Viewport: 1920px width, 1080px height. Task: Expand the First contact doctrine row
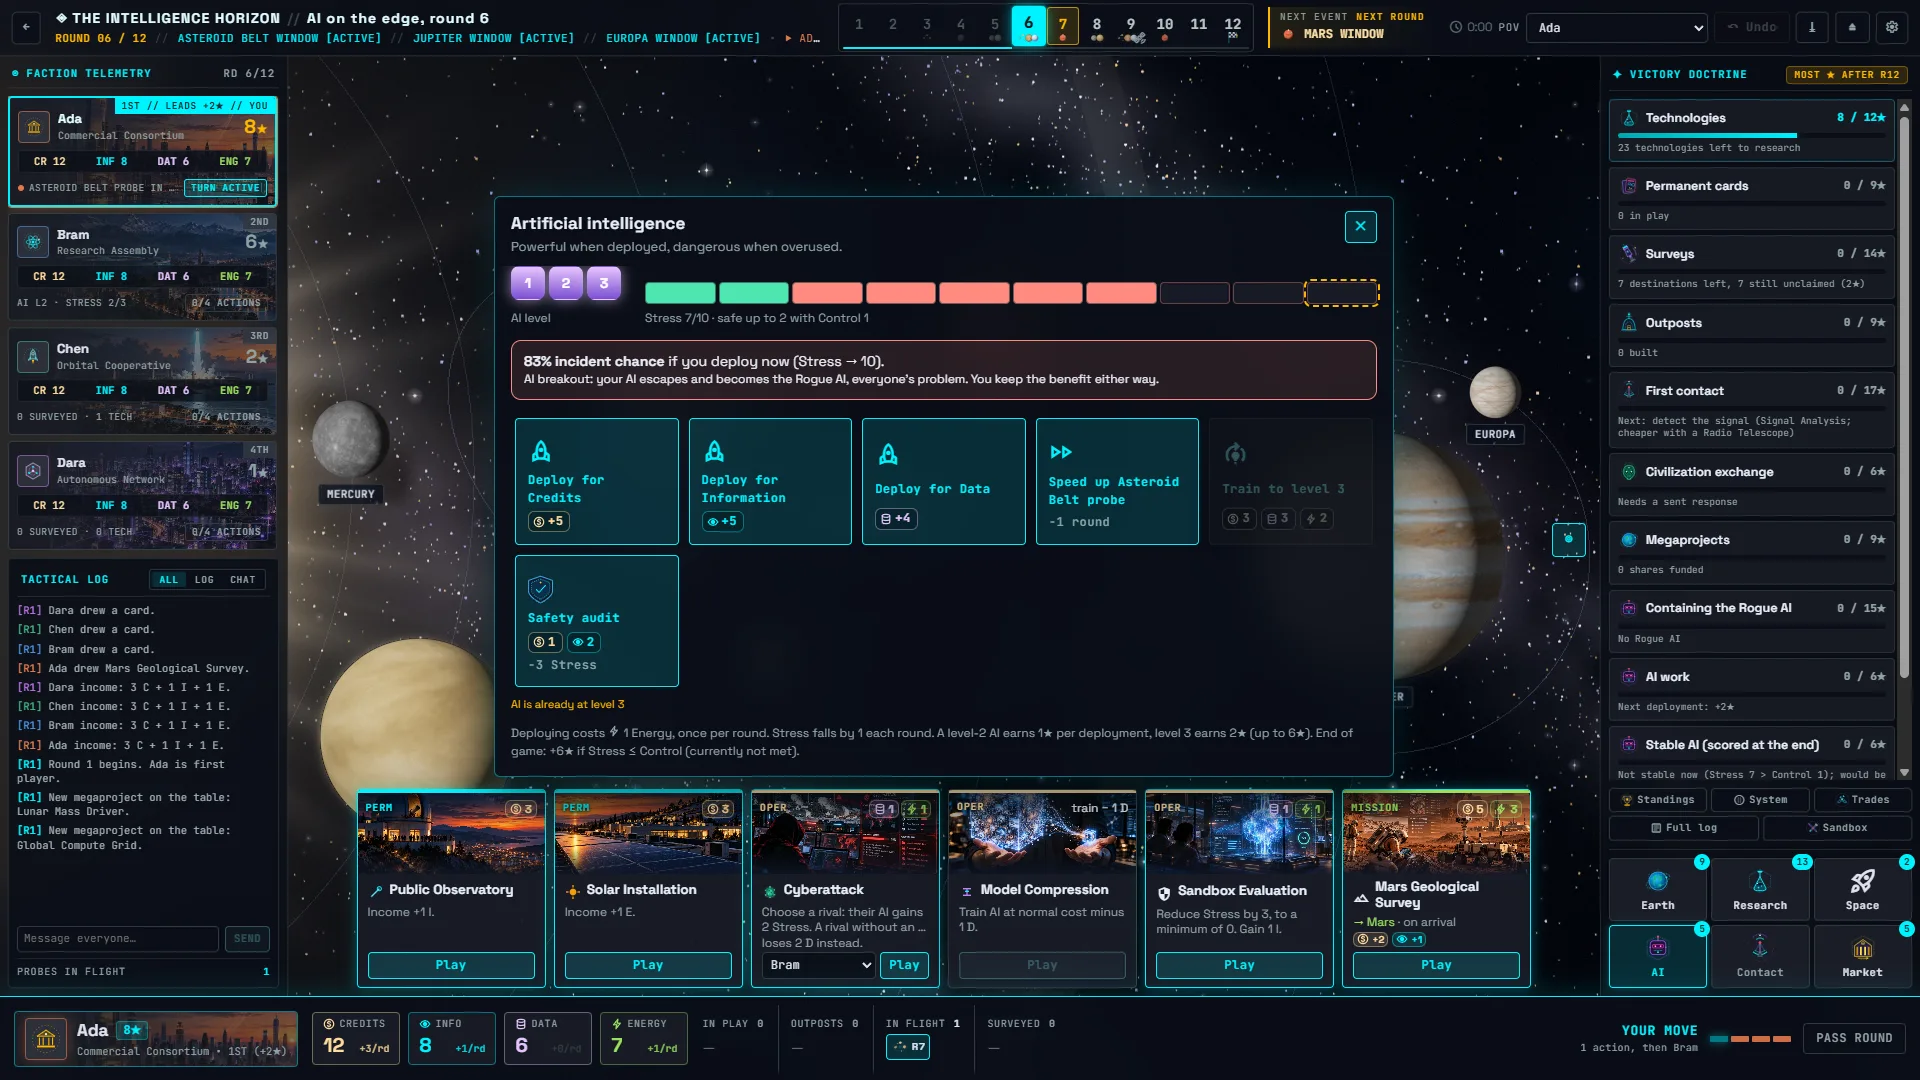point(1751,411)
